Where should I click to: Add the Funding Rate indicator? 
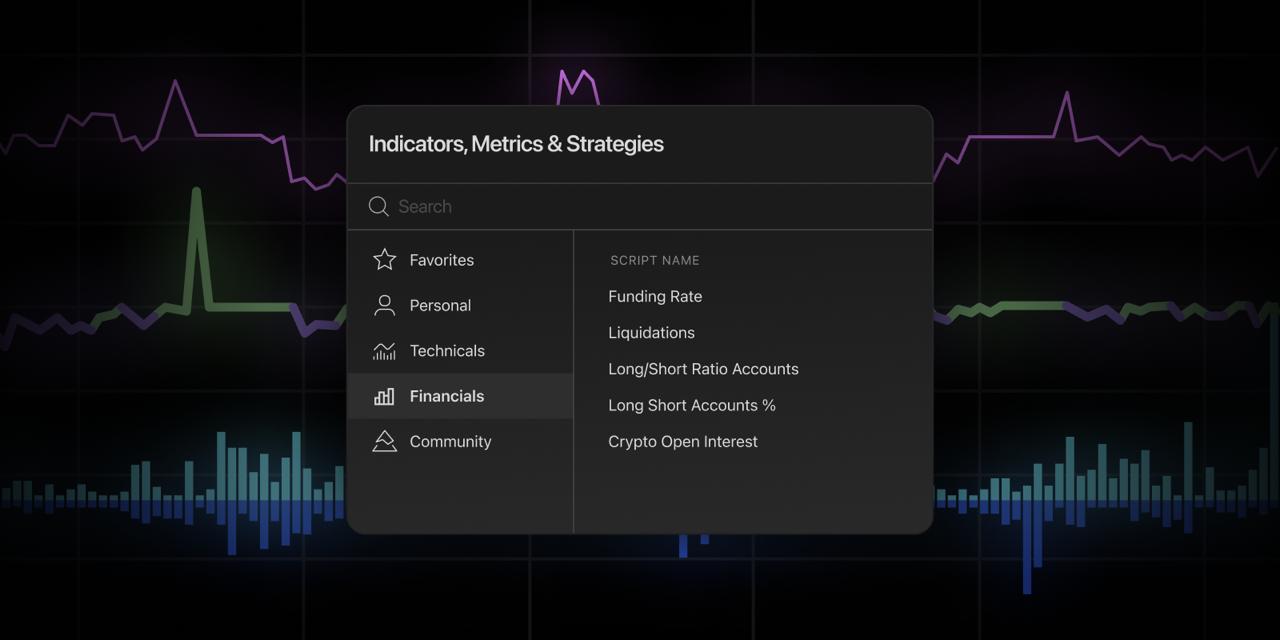tap(655, 296)
